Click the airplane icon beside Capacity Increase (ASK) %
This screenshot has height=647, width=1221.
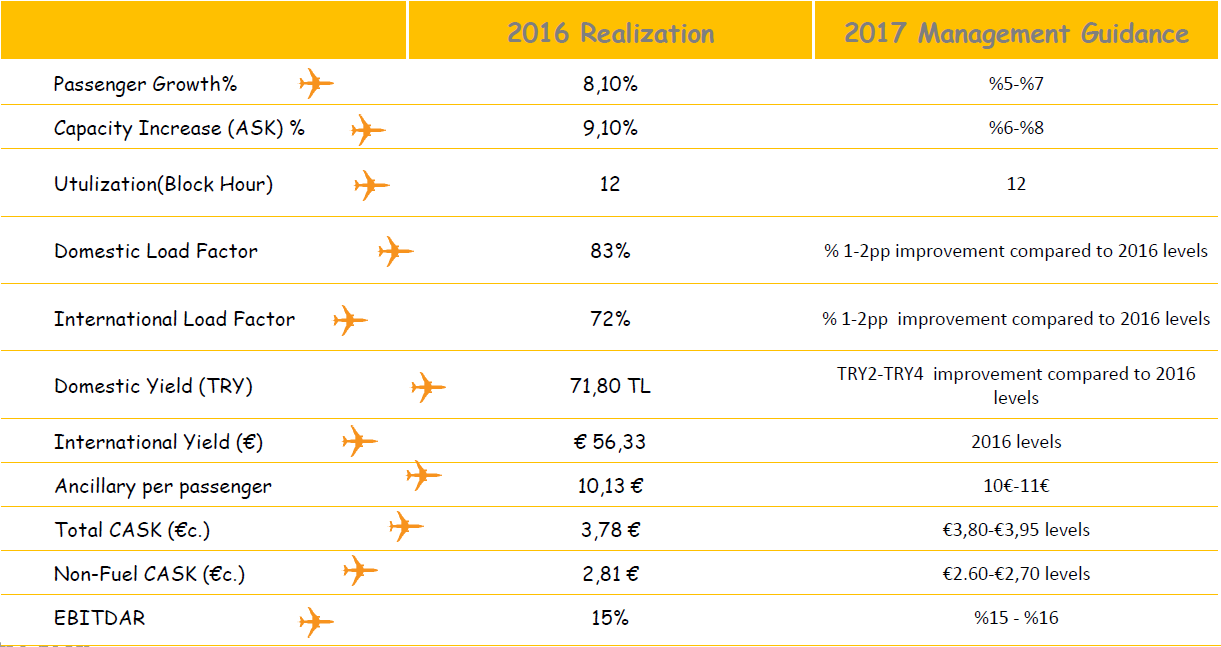[367, 129]
